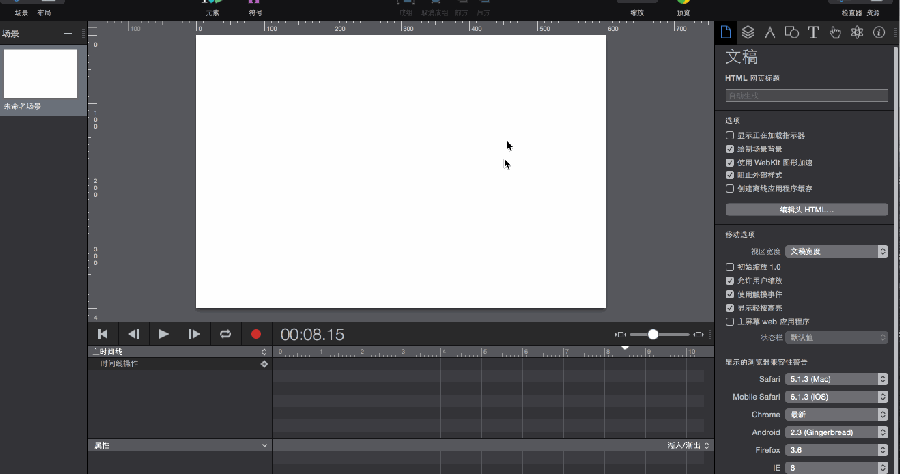Open the Safari version dropdown

click(836, 380)
